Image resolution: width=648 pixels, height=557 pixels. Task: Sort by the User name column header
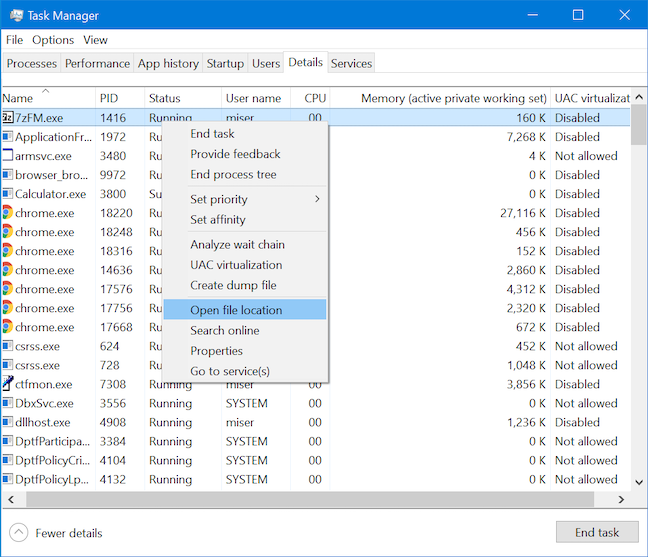click(256, 98)
